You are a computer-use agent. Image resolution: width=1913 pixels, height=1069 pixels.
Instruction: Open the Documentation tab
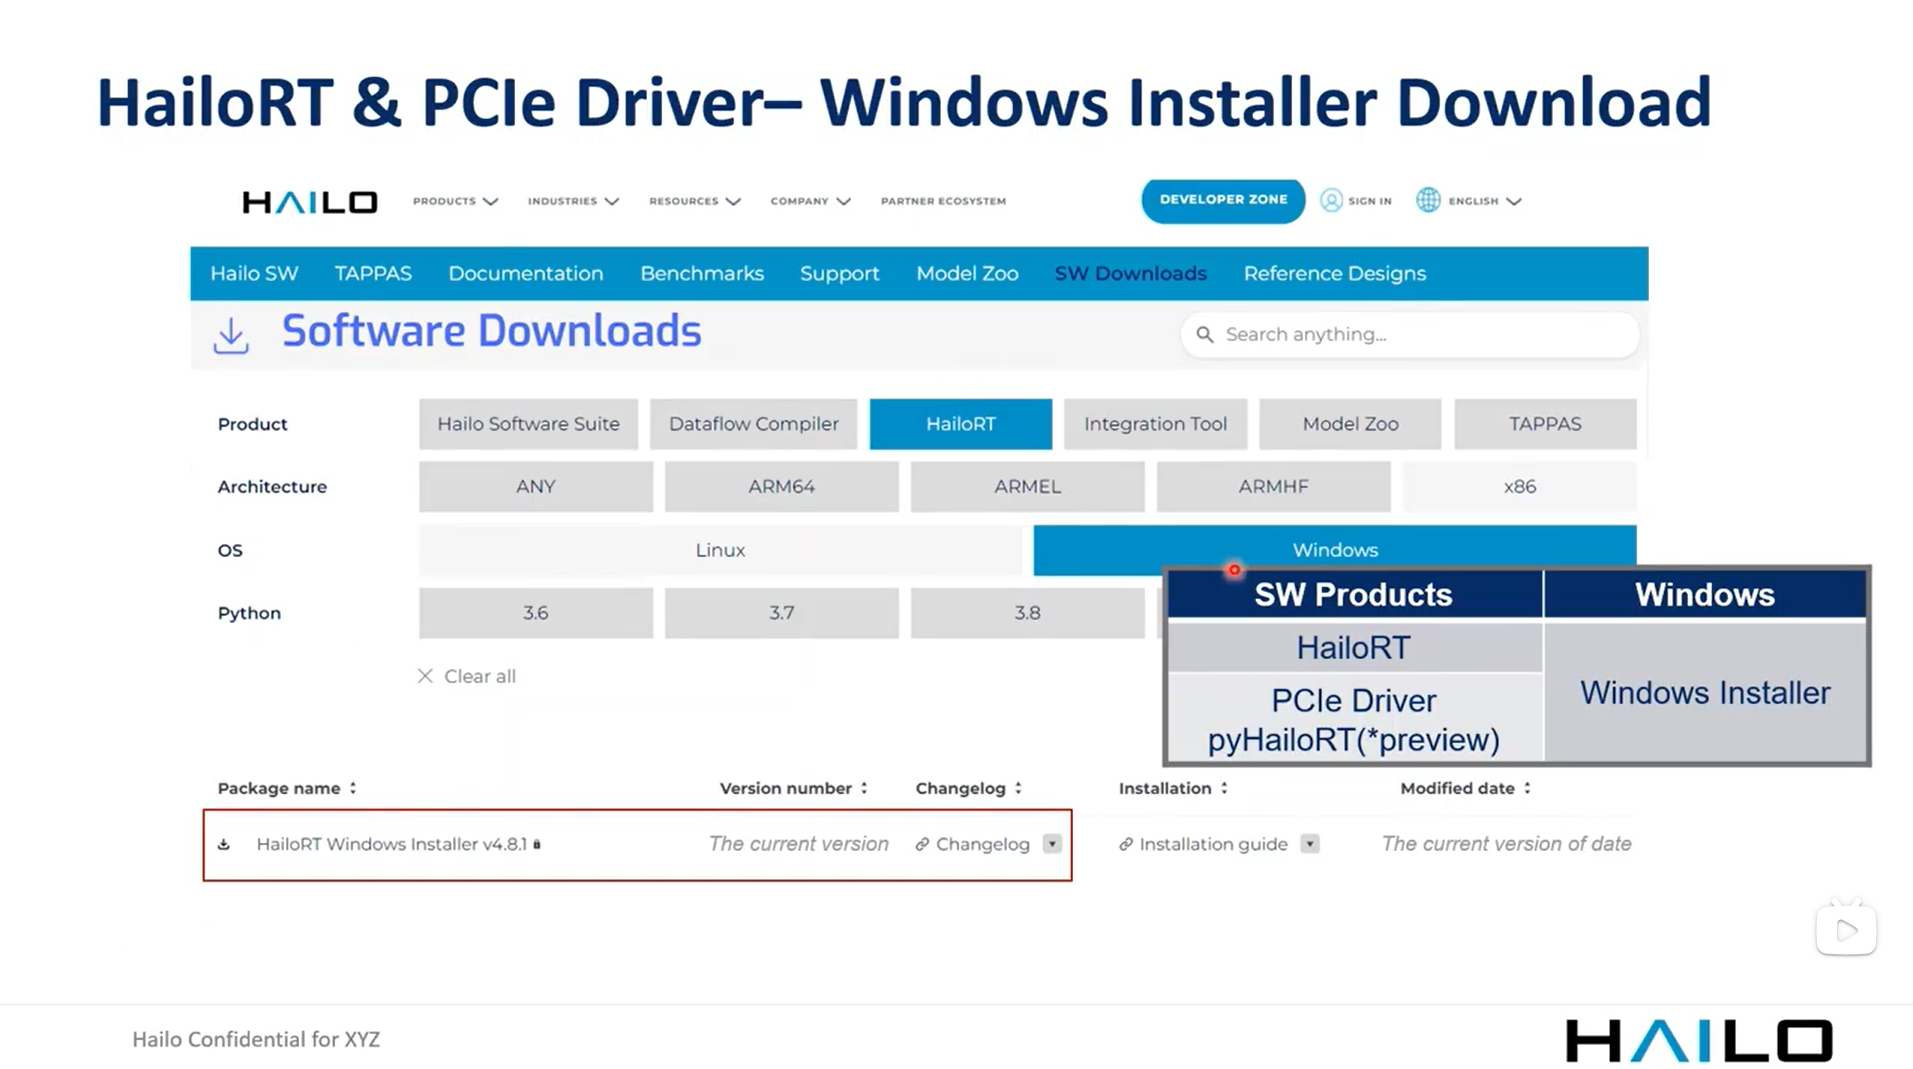tap(525, 274)
